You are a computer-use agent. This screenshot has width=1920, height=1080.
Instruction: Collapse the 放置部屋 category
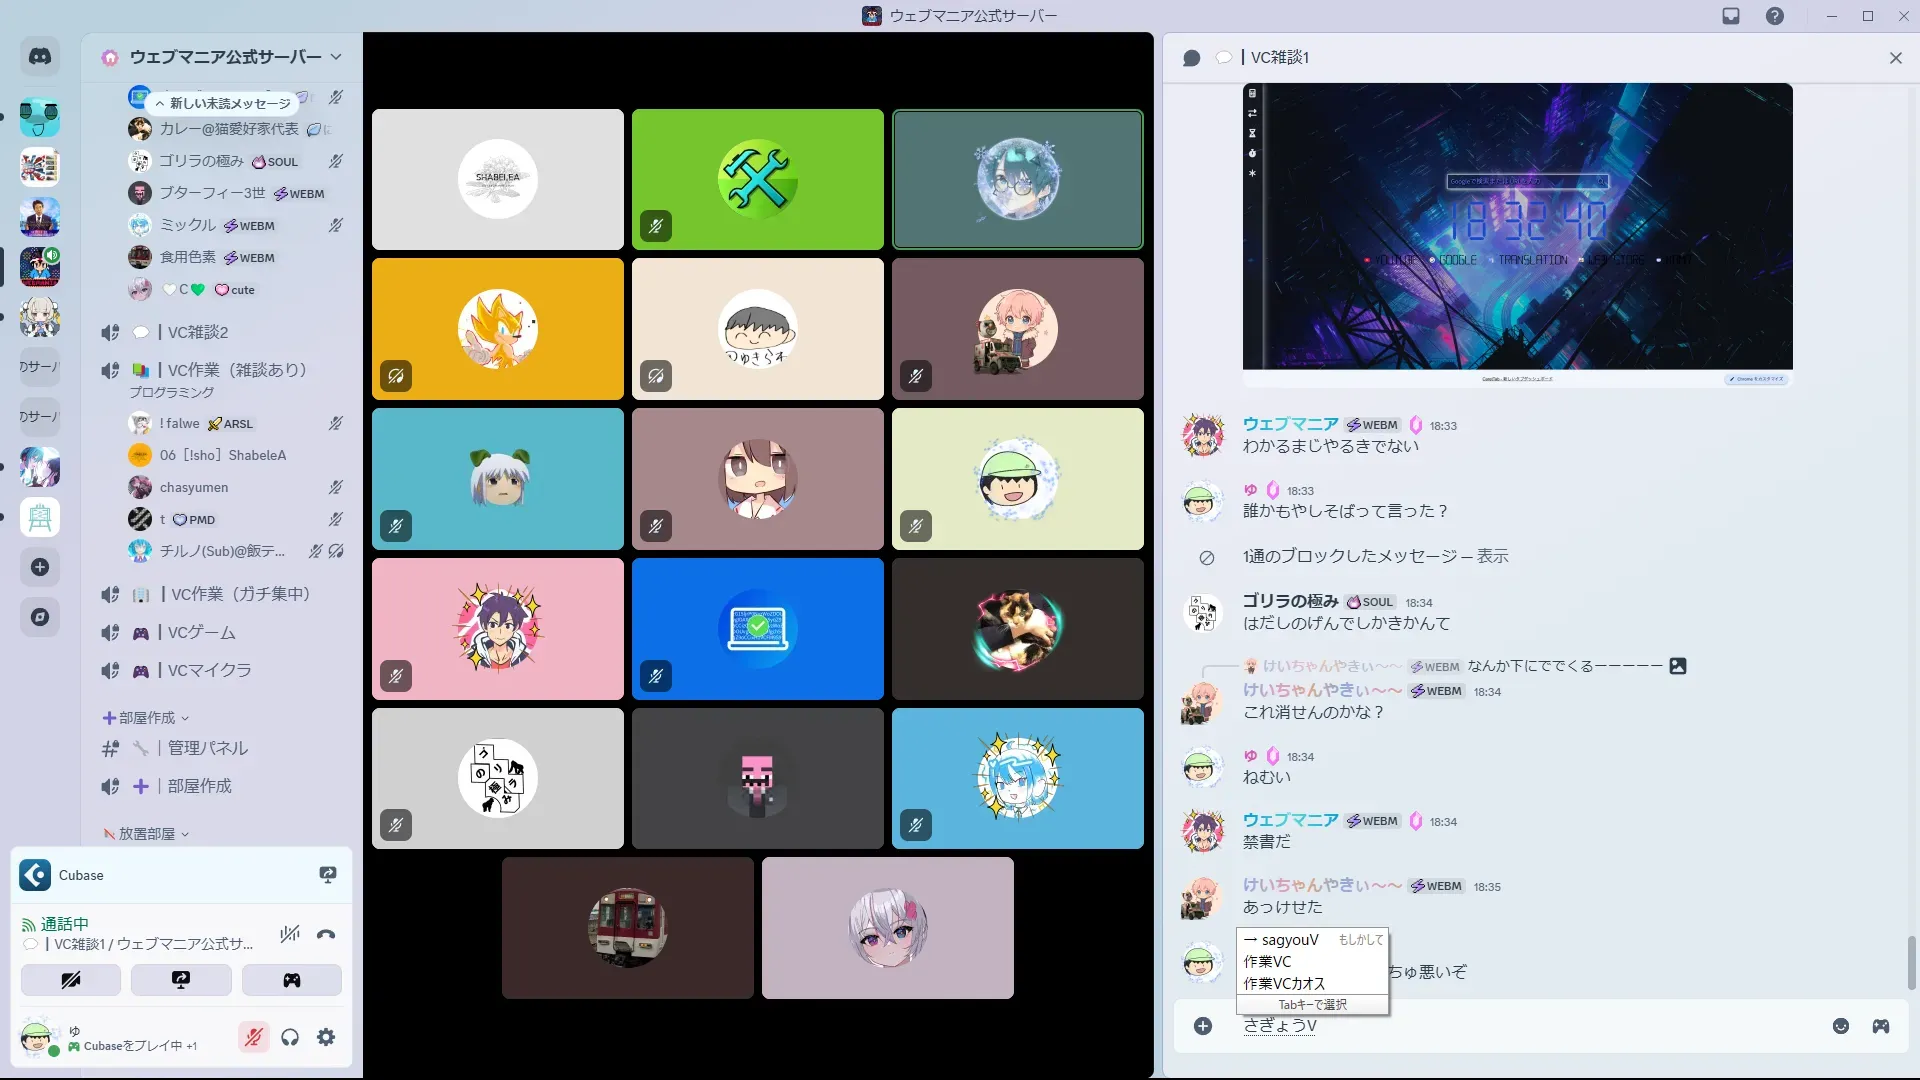(x=146, y=834)
